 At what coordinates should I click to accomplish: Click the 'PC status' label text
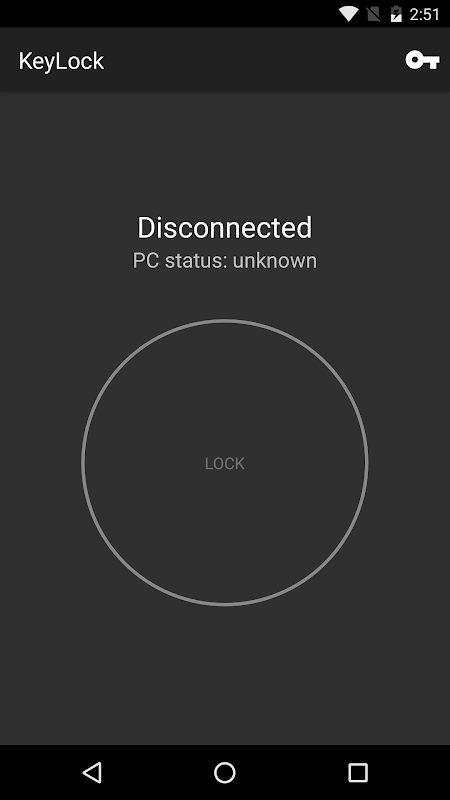pyautogui.click(x=180, y=260)
